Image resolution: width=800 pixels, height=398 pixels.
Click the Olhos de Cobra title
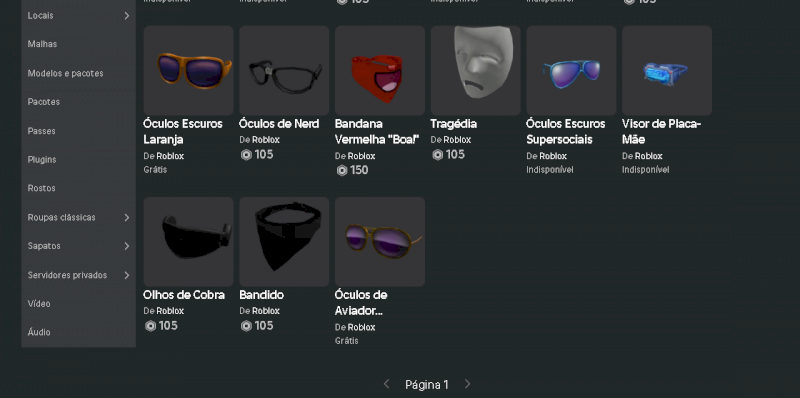pyautogui.click(x=184, y=295)
